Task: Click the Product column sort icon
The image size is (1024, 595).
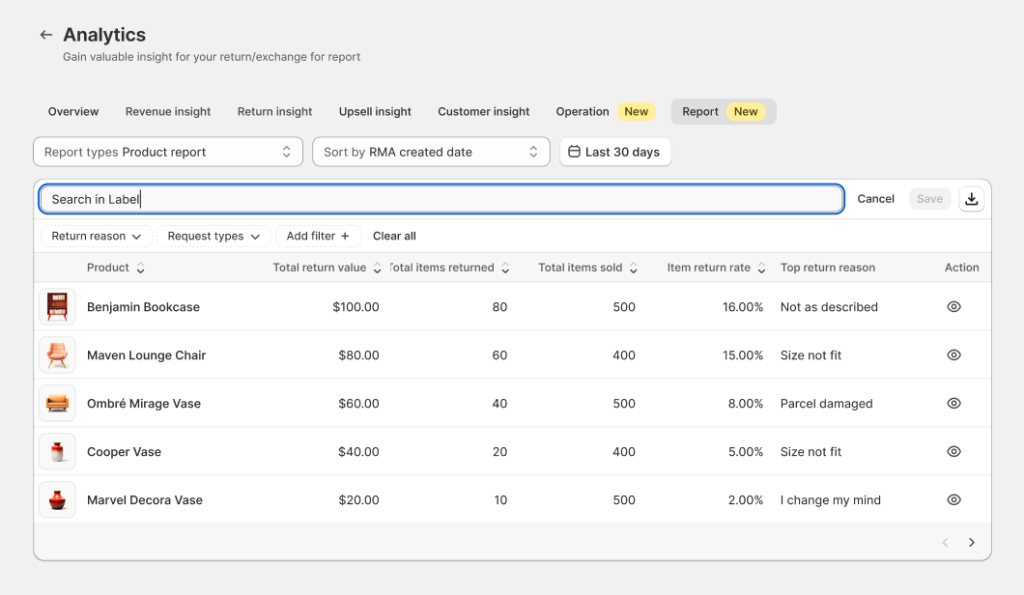Action: coord(140,268)
